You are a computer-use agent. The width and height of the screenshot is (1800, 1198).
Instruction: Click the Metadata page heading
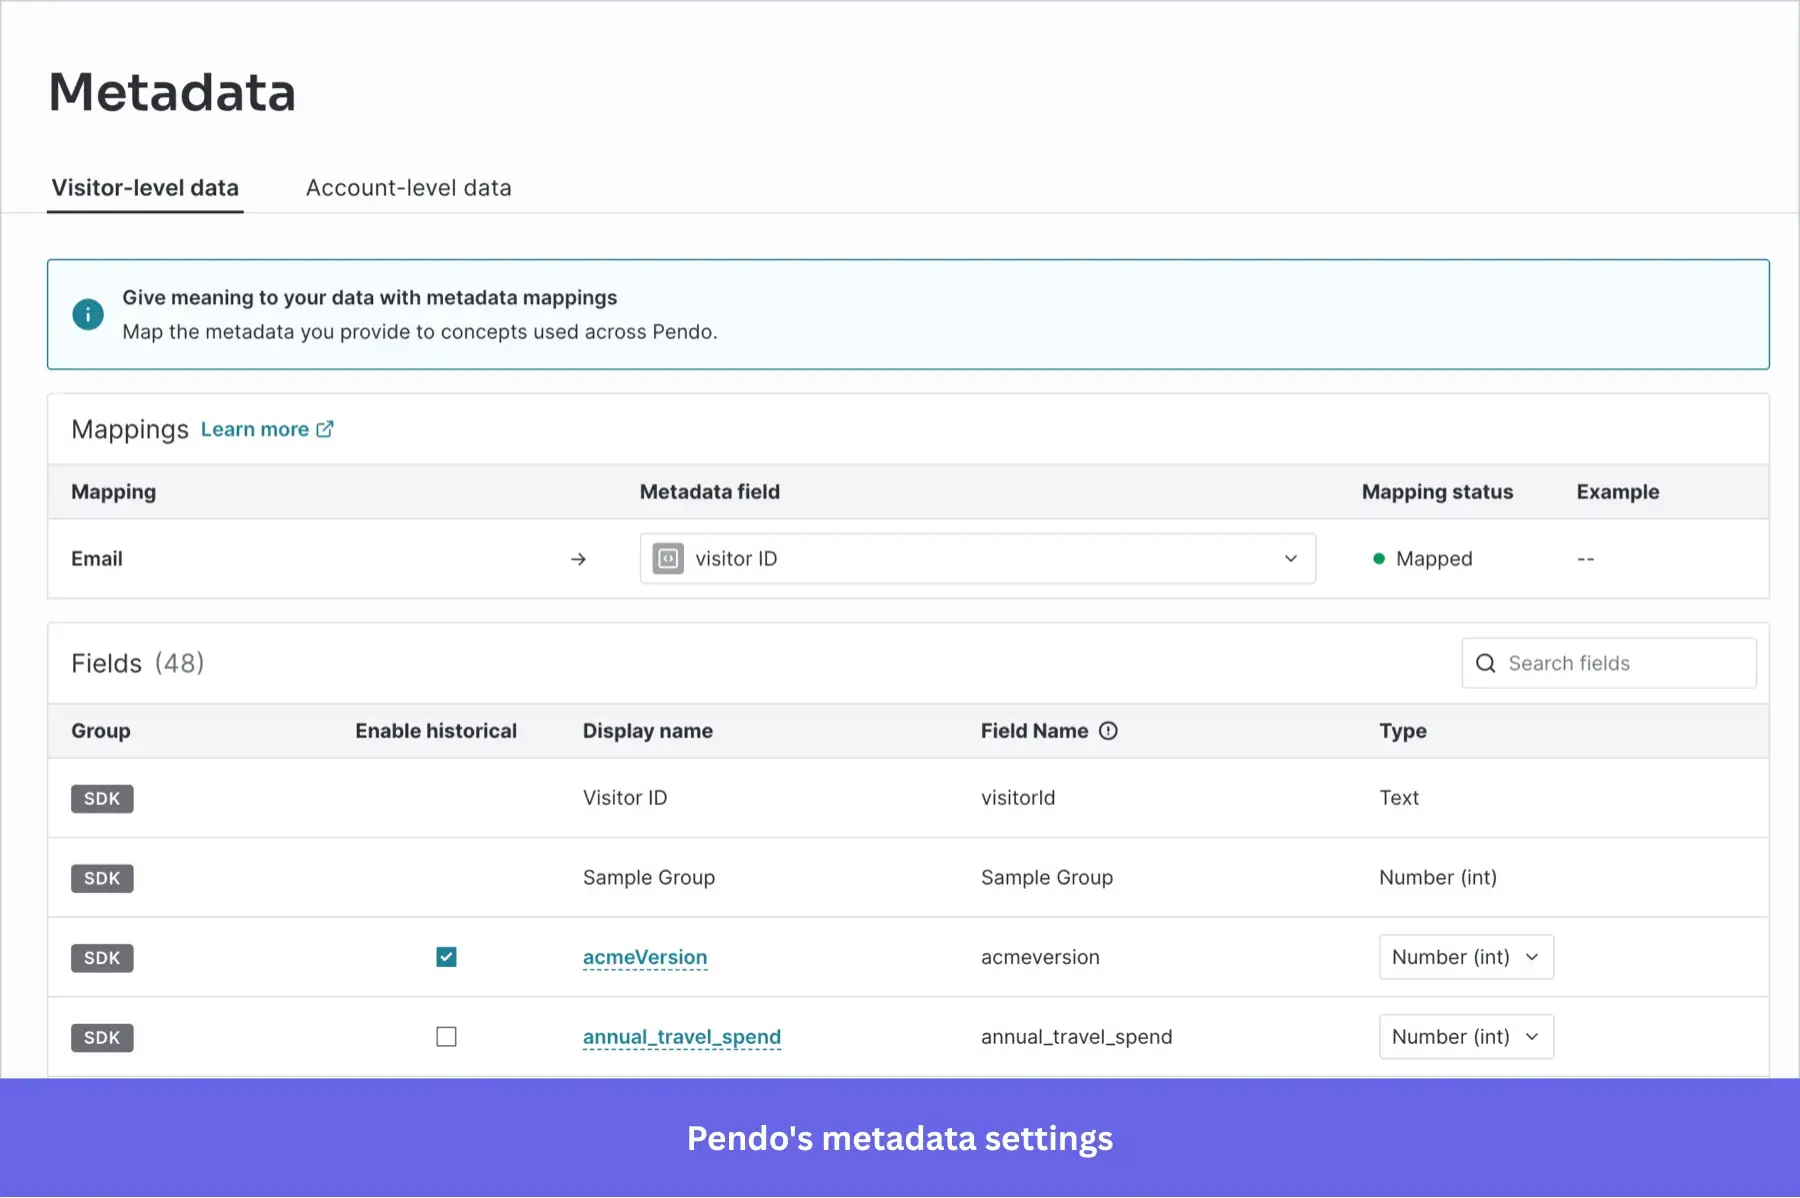pyautogui.click(x=171, y=92)
